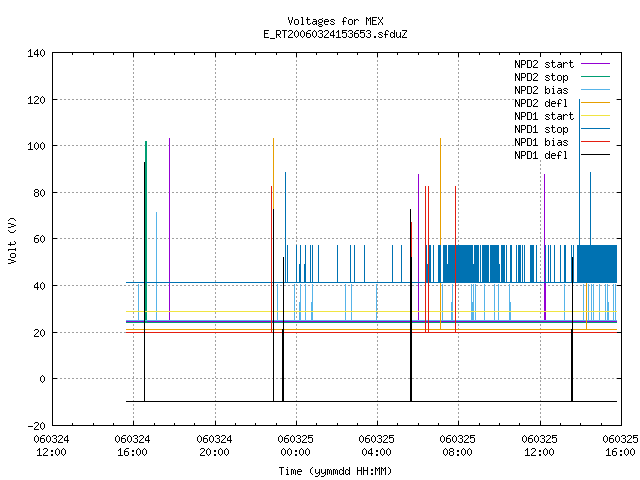Click the red NPD1 bias legend line sample

tap(596, 142)
